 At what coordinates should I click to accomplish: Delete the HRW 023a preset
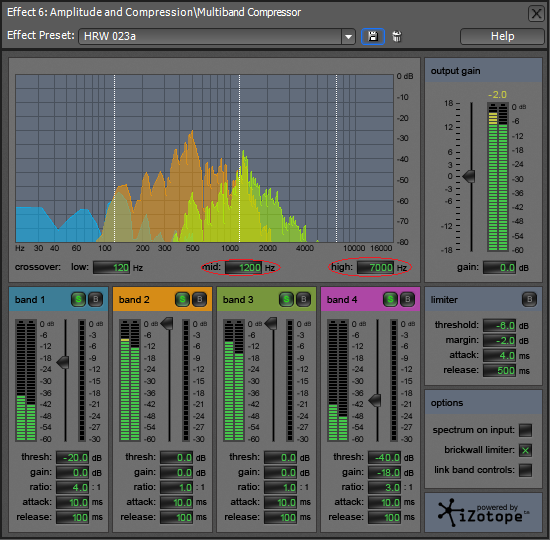pyautogui.click(x=397, y=36)
